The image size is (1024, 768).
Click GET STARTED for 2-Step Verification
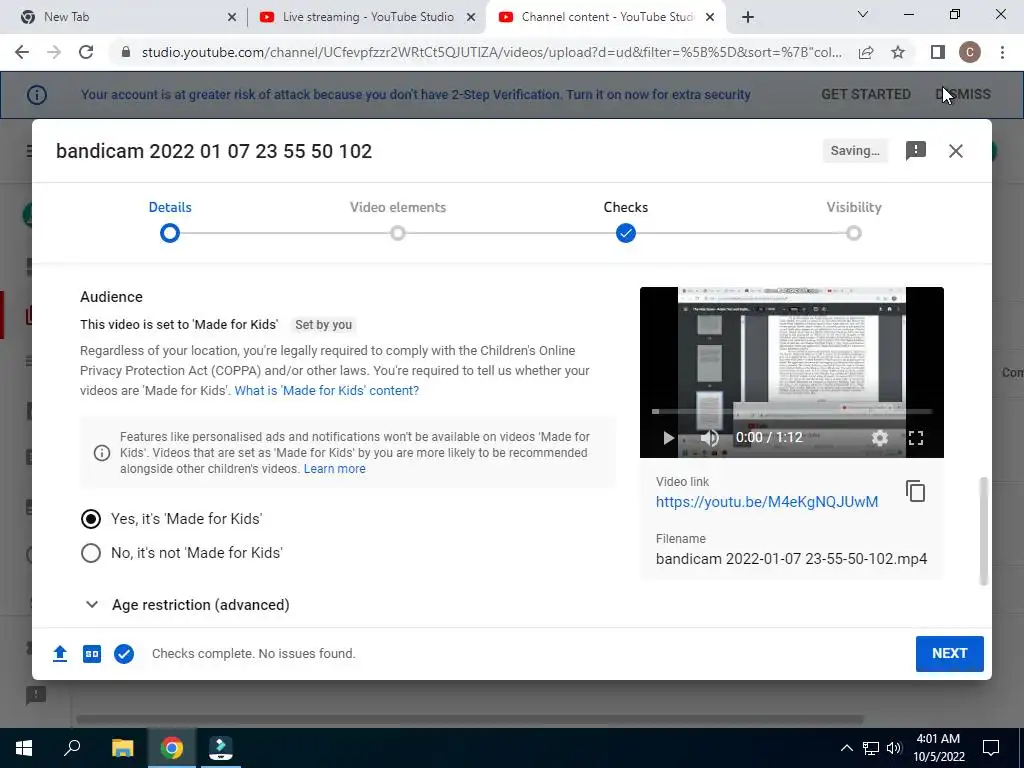pyautogui.click(x=865, y=95)
